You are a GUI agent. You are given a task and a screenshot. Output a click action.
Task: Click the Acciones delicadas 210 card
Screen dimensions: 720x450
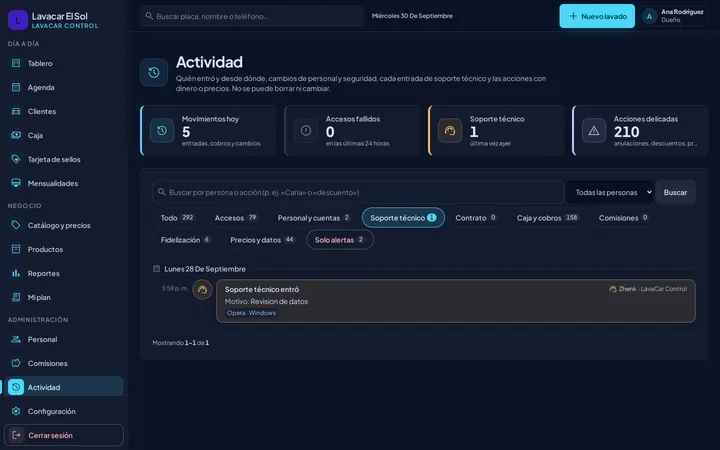[640, 131]
